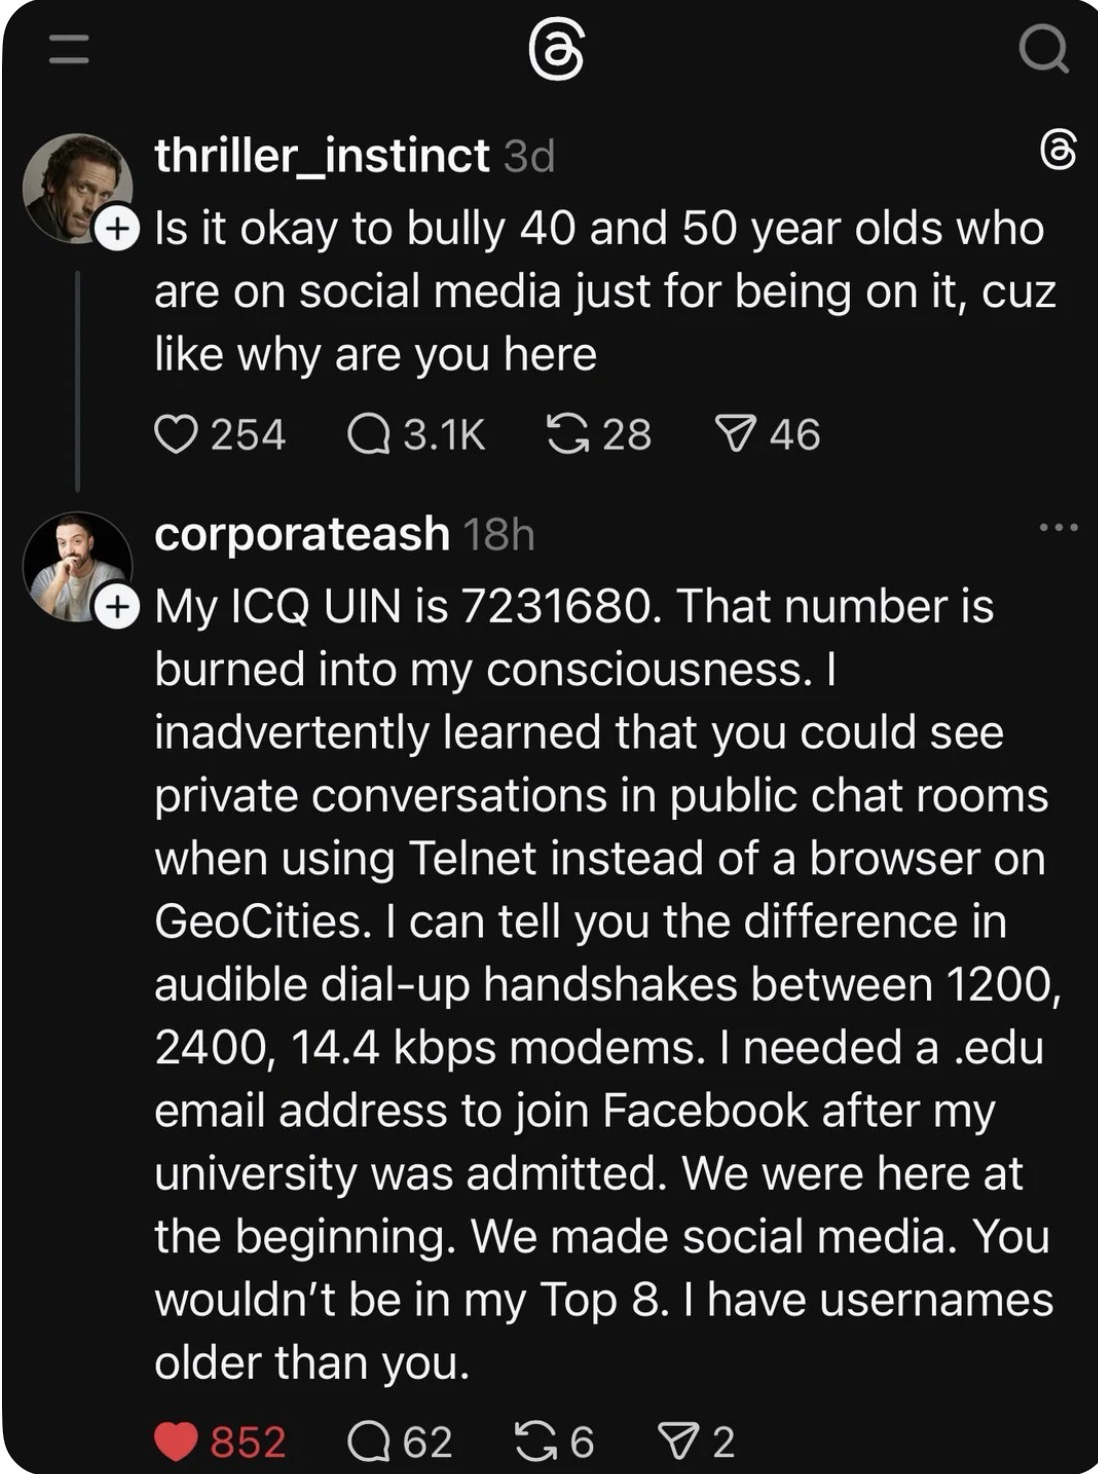Open more options on corporateash's reply
This screenshot has width=1098, height=1474.
click(1058, 527)
